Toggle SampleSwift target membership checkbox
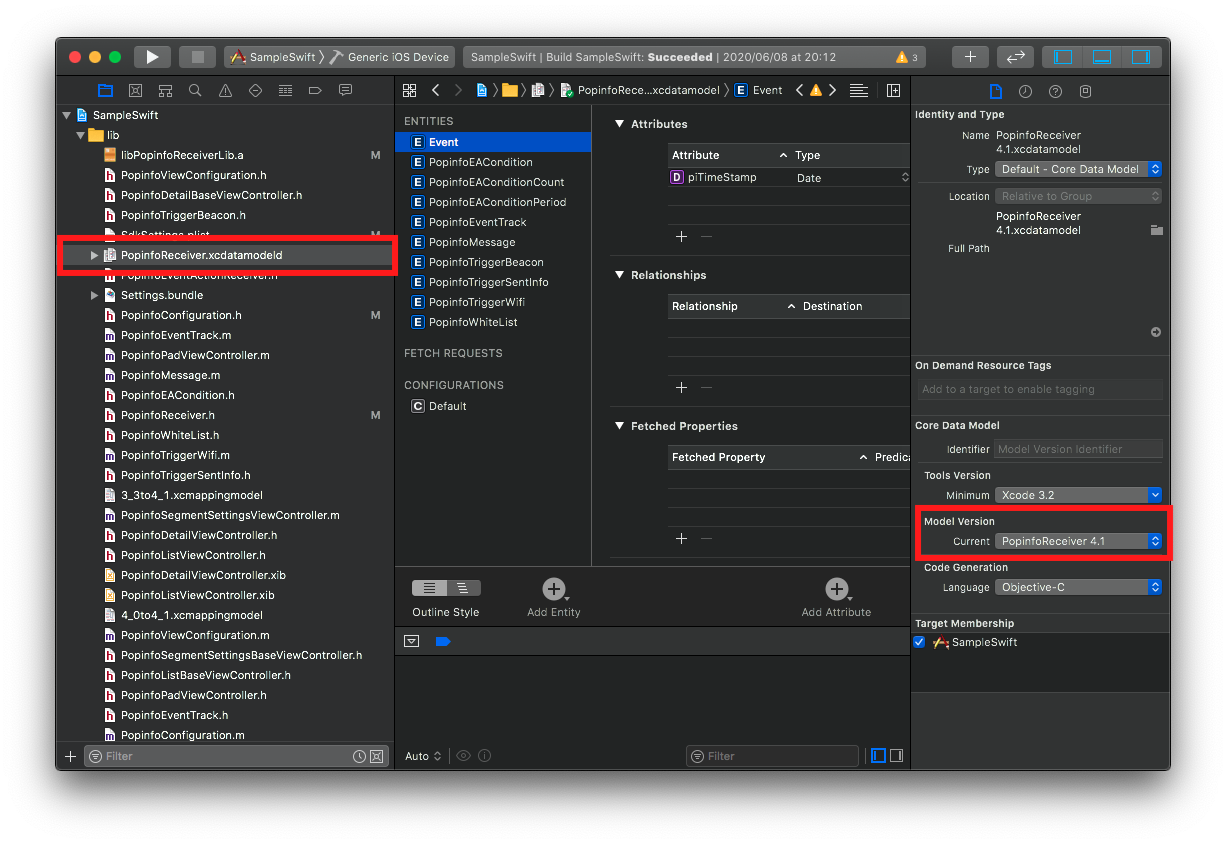1226x844 pixels. [x=919, y=642]
